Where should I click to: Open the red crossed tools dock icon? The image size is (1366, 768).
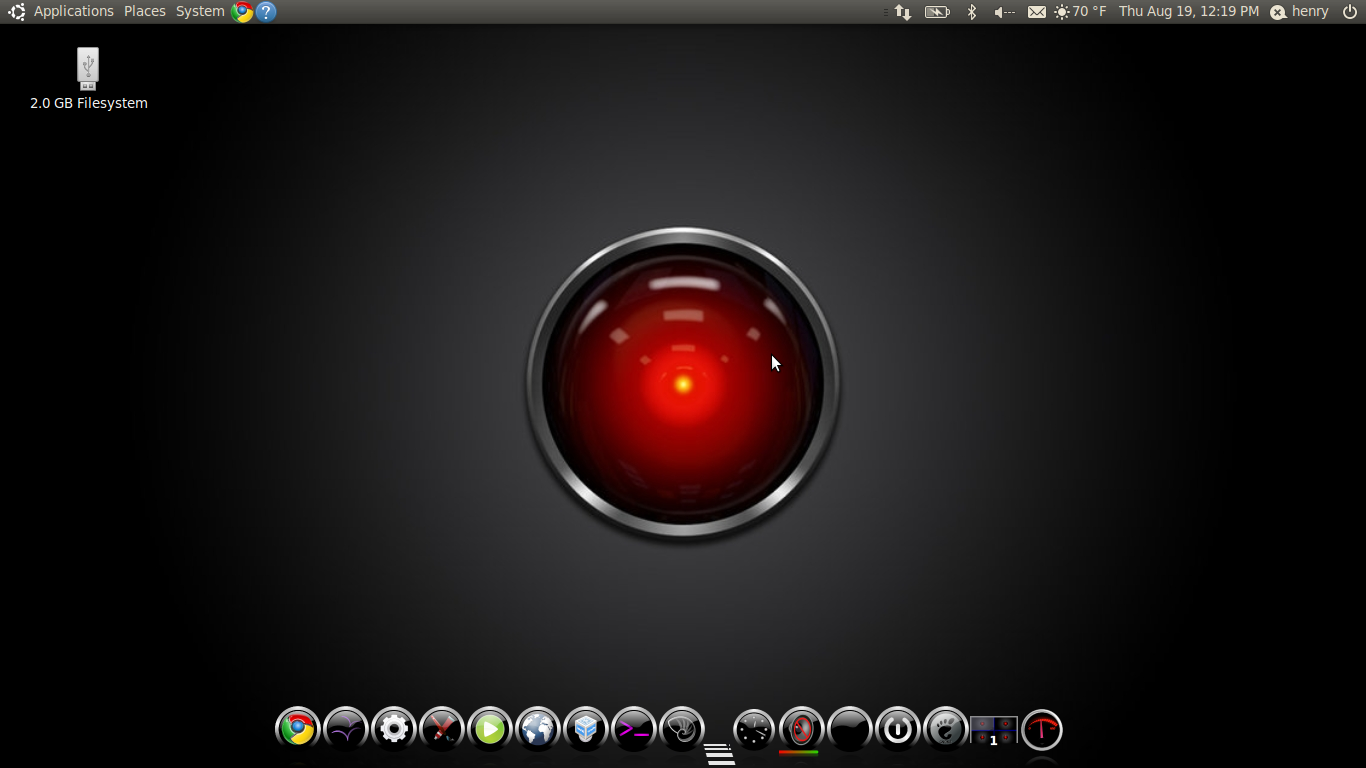[x=442, y=729]
